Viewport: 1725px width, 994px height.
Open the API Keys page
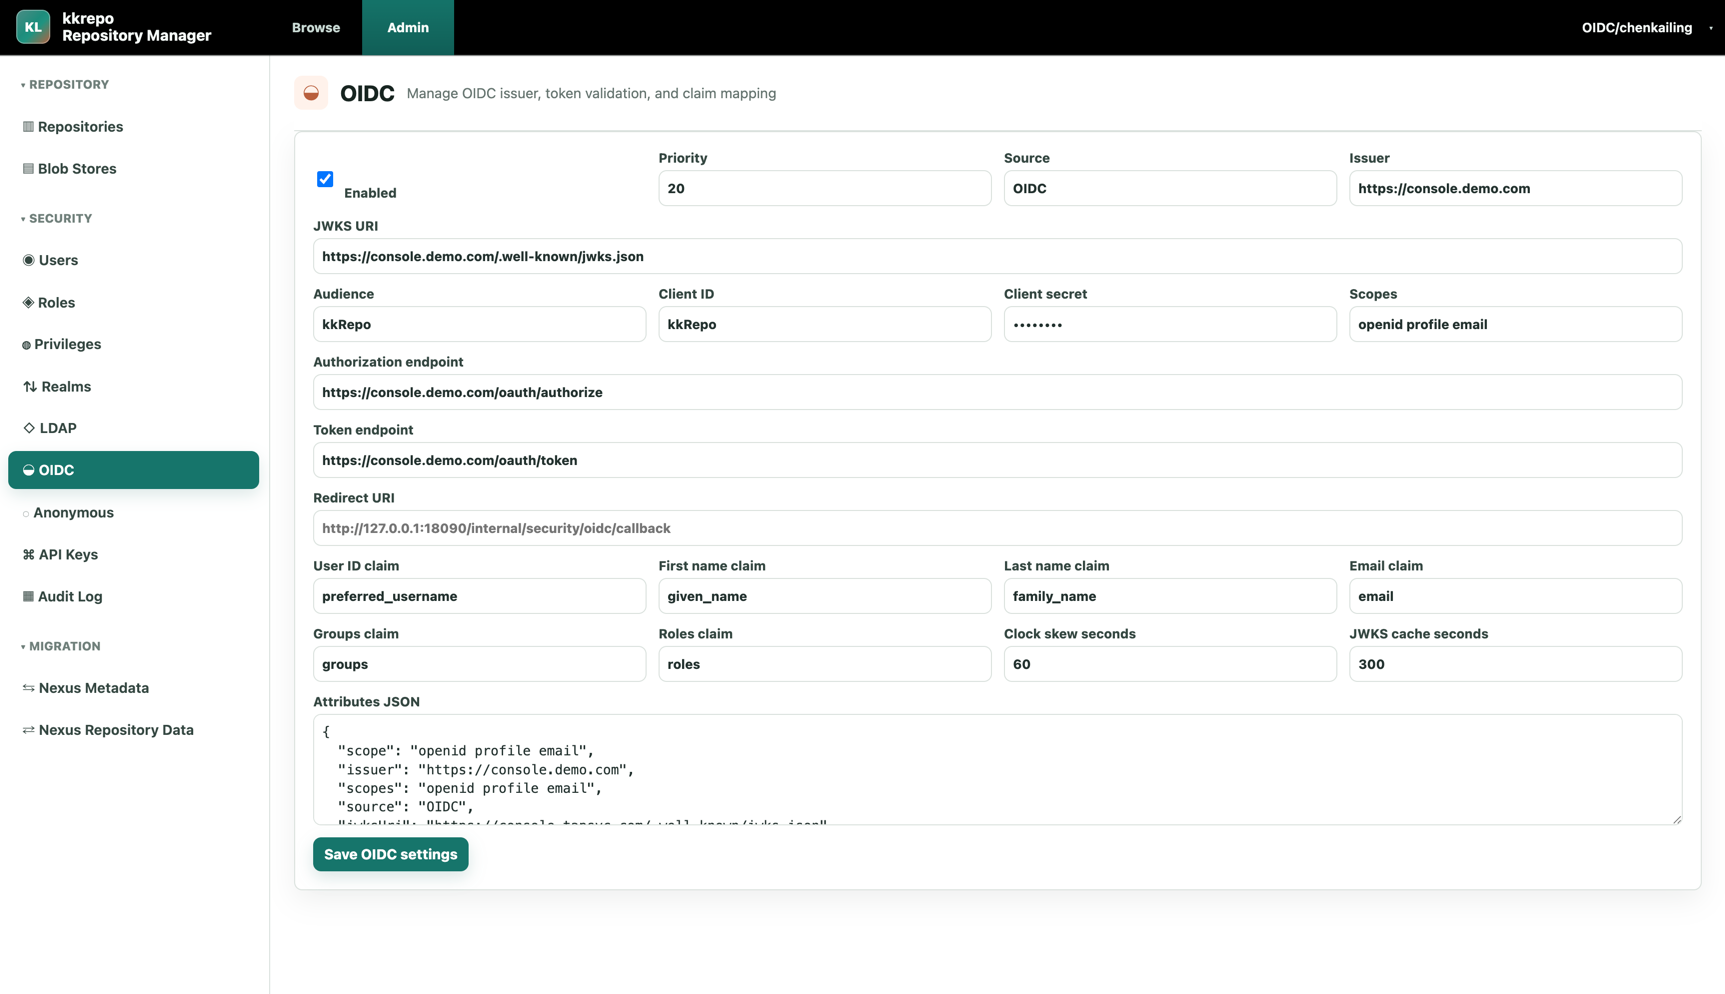click(x=133, y=554)
